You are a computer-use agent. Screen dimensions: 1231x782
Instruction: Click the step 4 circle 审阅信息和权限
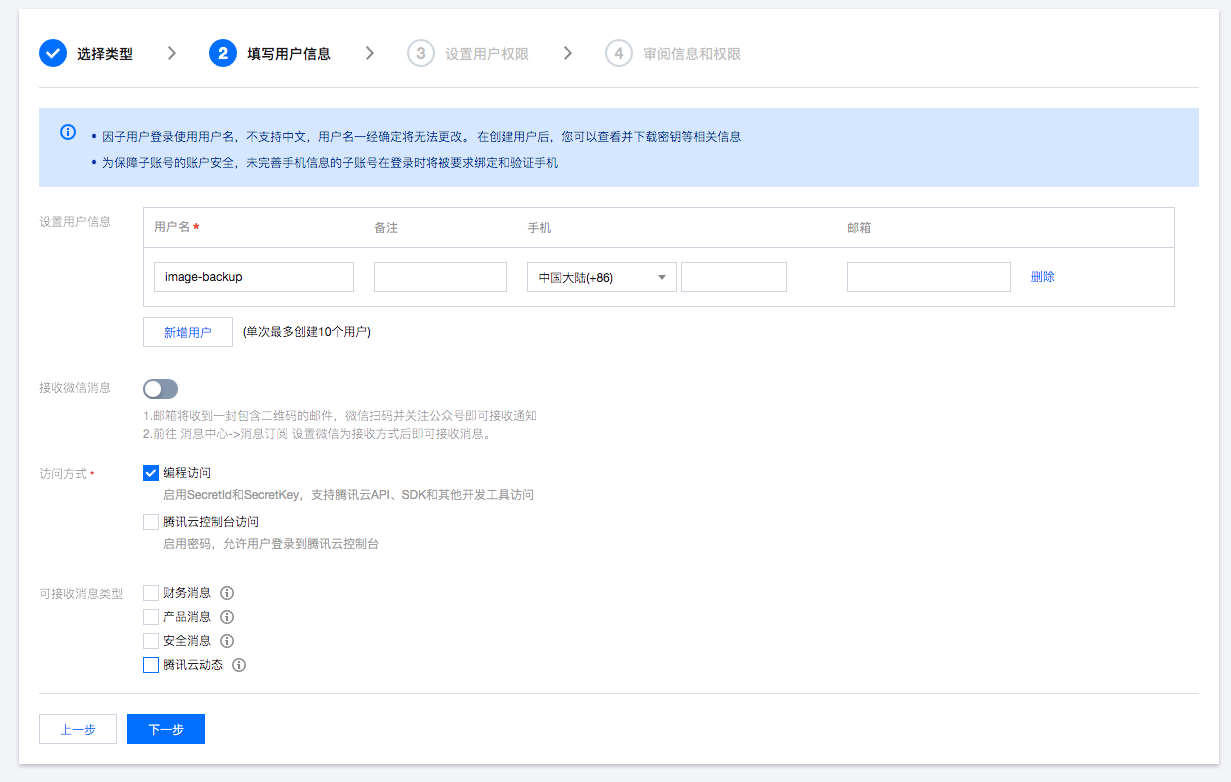click(619, 53)
